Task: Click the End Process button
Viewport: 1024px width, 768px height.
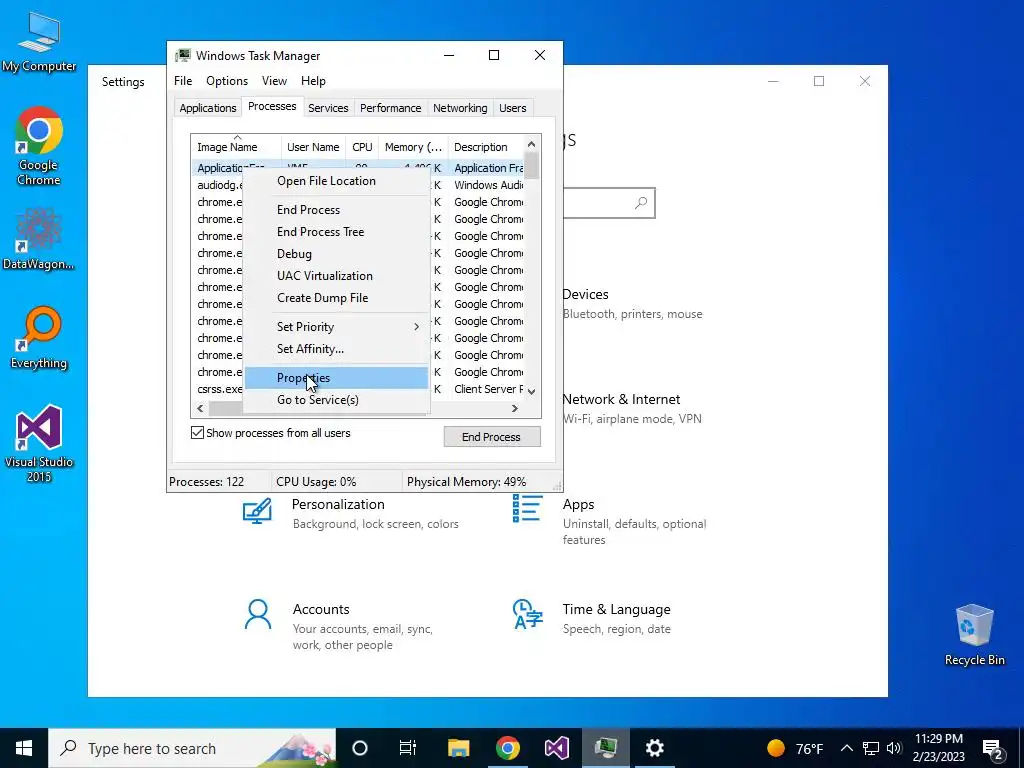Action: [492, 437]
